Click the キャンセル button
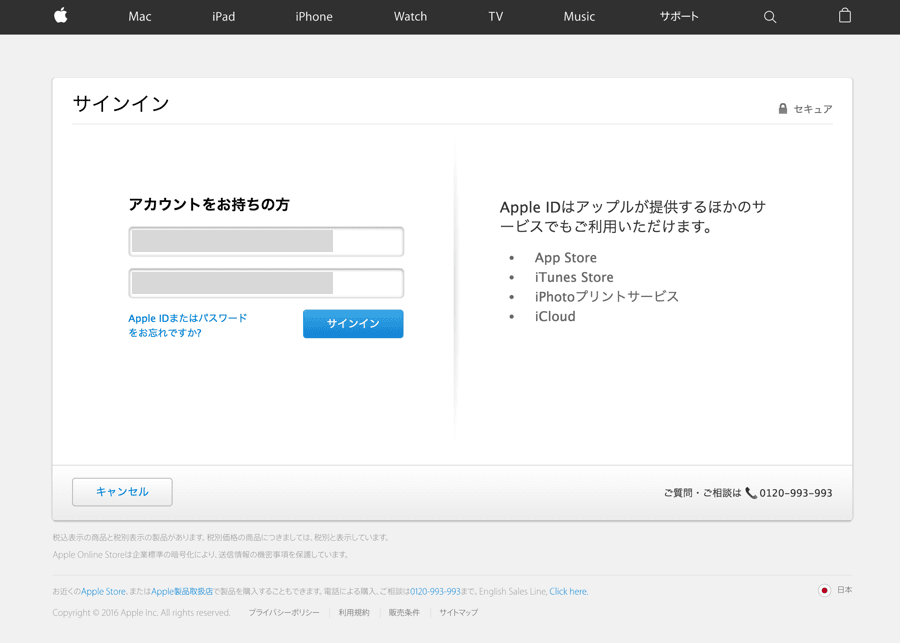 [x=122, y=492]
